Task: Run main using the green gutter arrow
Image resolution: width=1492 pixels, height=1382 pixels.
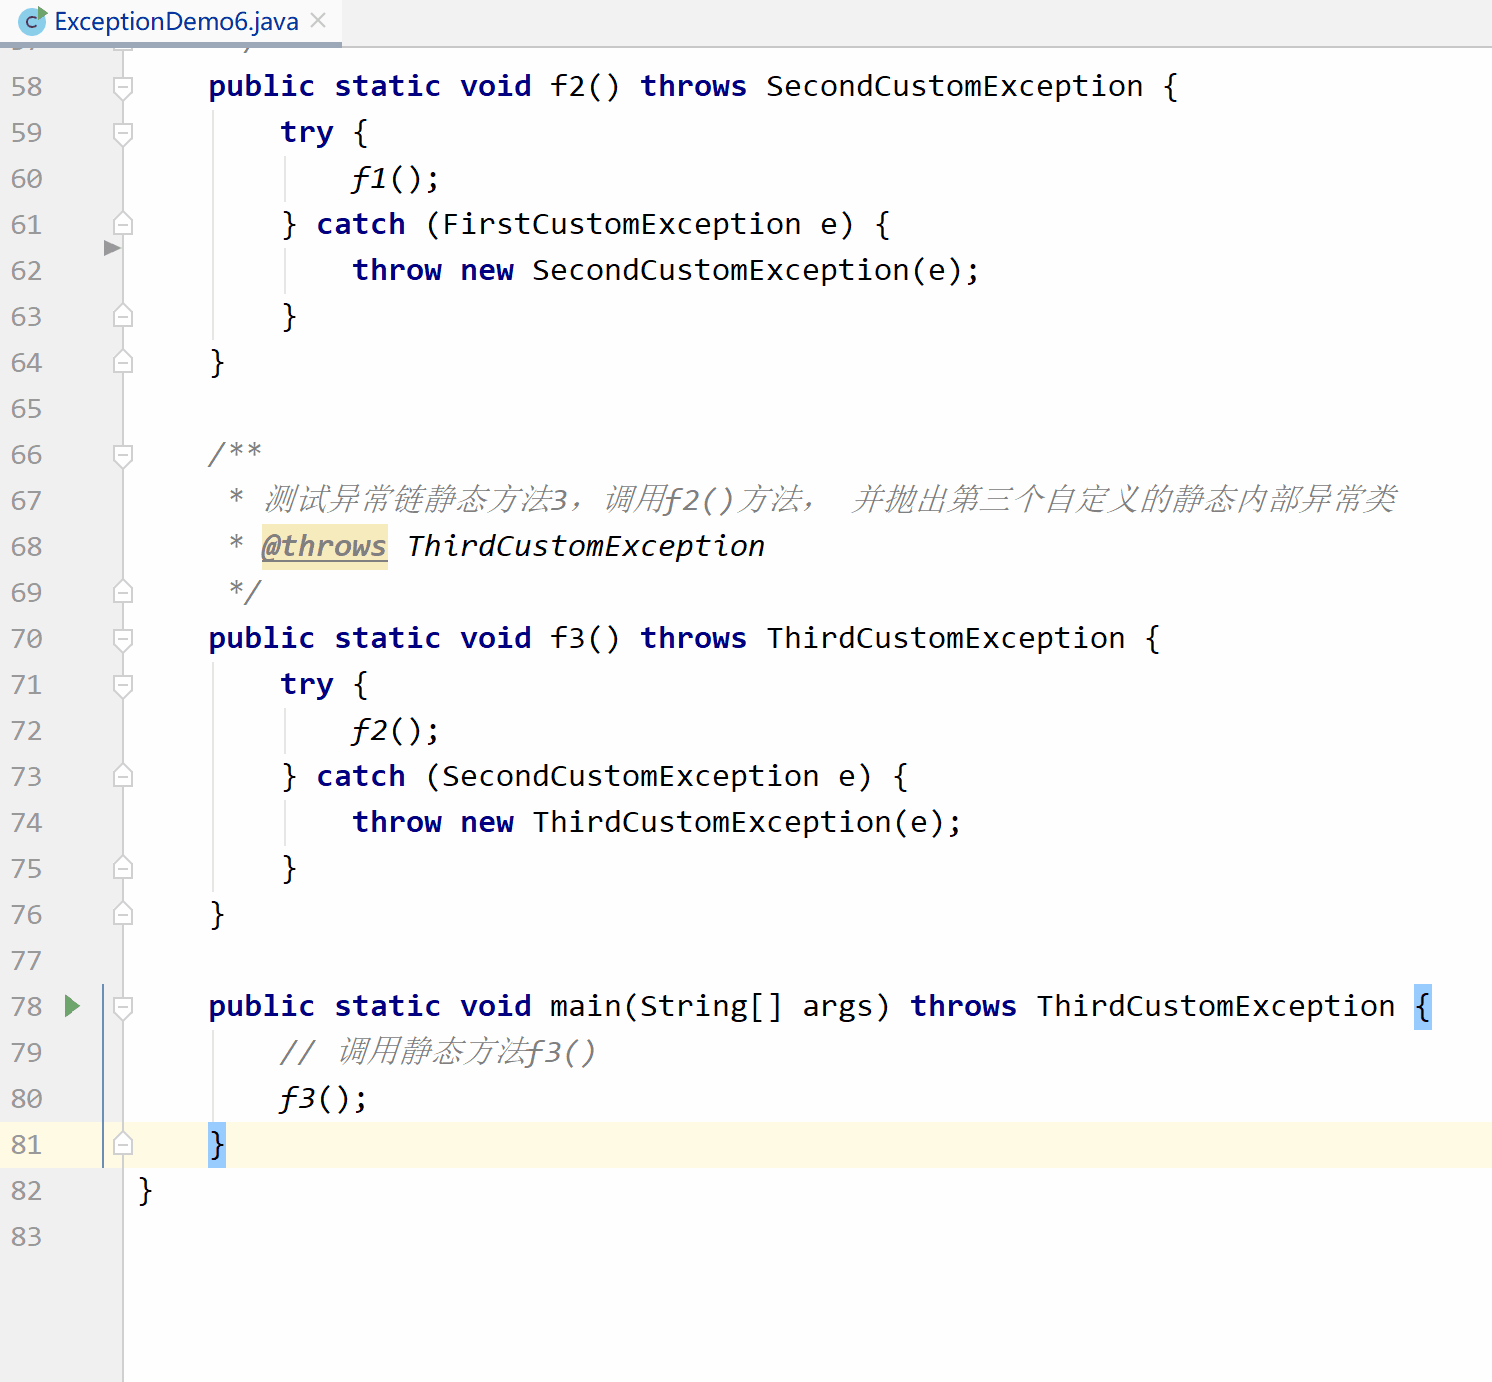Action: [x=72, y=1006]
